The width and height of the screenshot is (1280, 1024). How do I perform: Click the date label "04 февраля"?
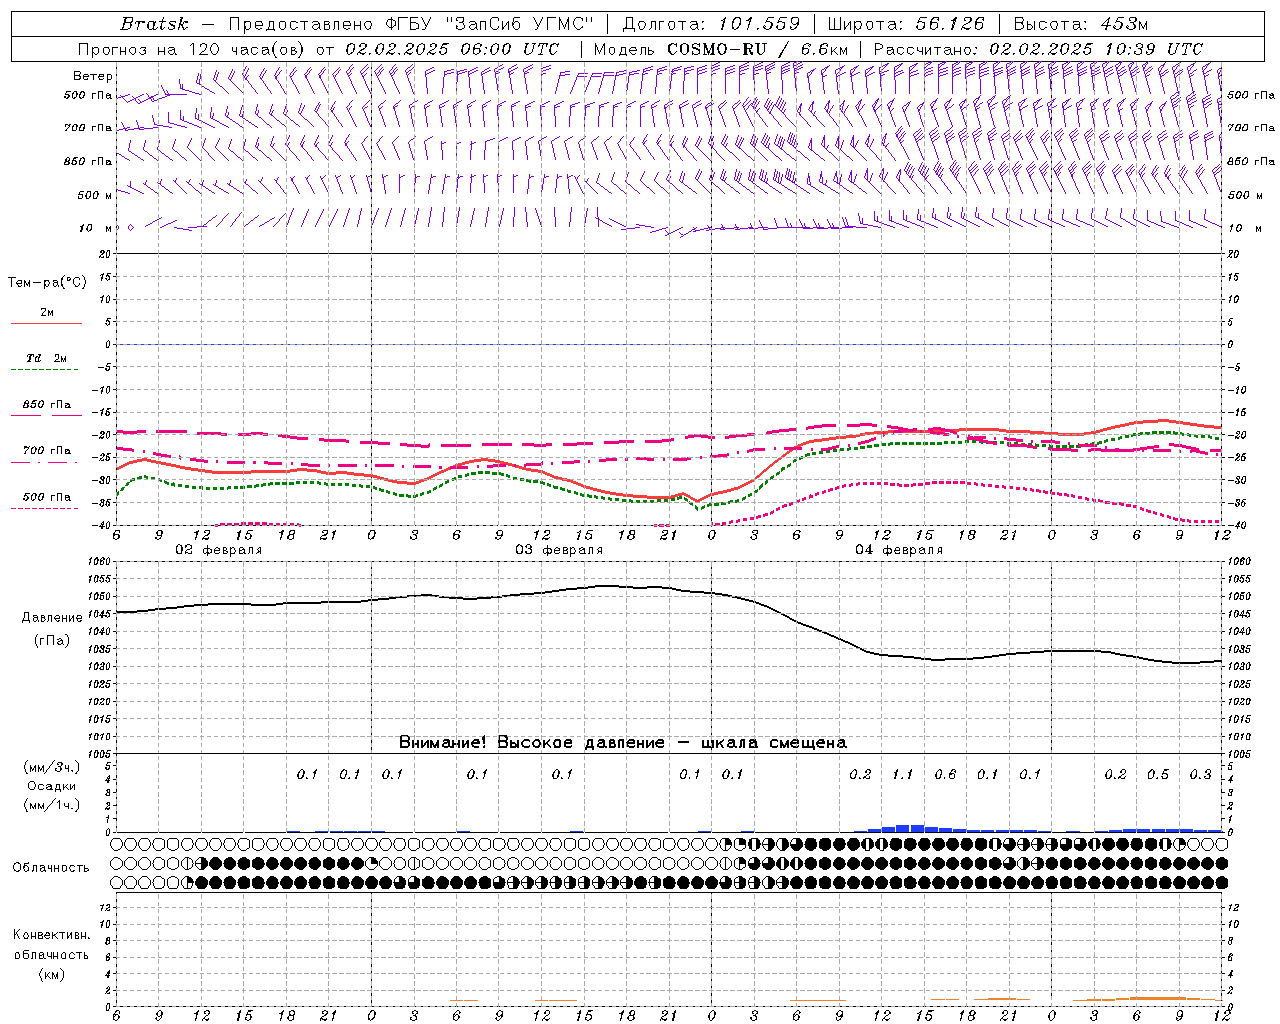coord(899,550)
